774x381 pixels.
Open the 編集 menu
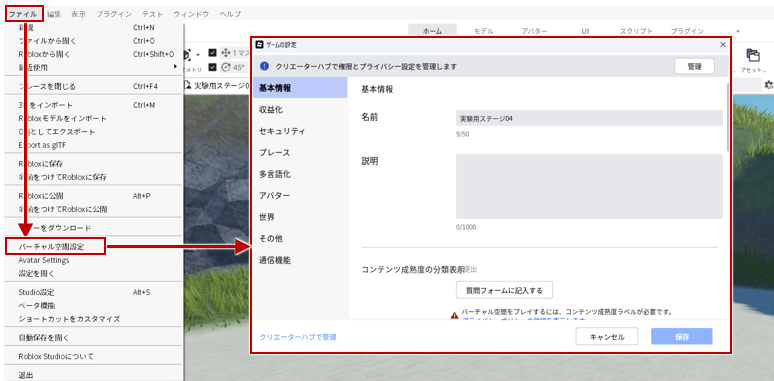54,14
